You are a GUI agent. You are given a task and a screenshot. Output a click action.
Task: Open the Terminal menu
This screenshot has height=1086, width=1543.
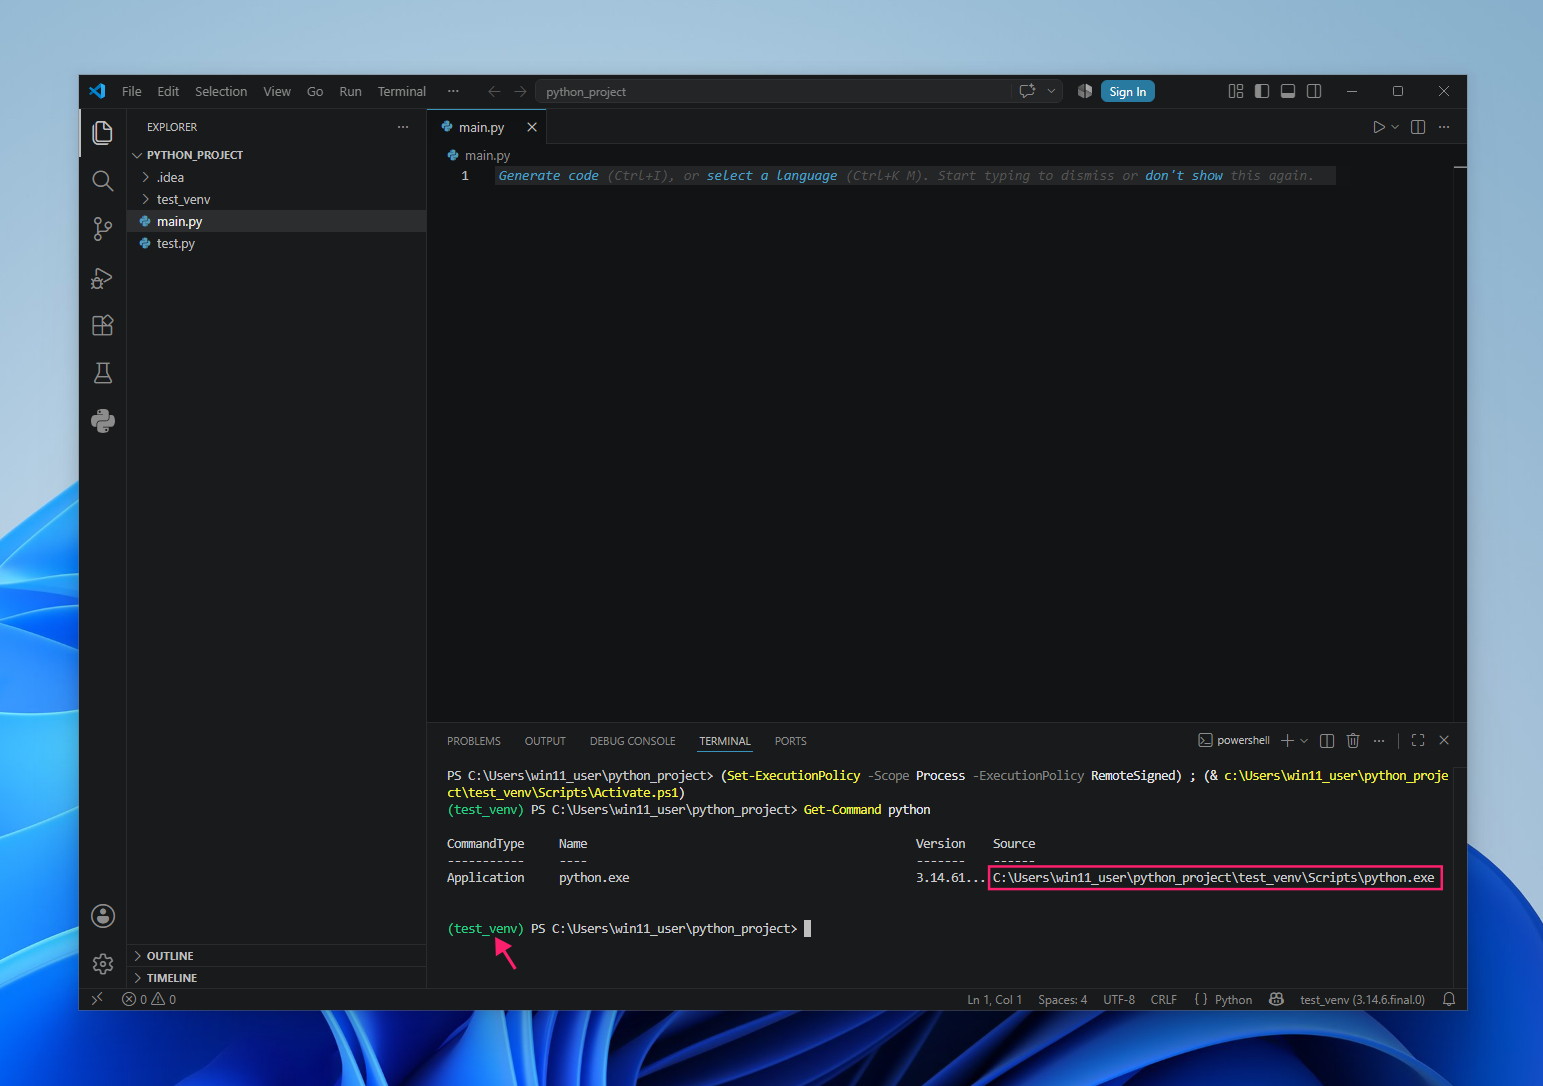click(x=402, y=91)
